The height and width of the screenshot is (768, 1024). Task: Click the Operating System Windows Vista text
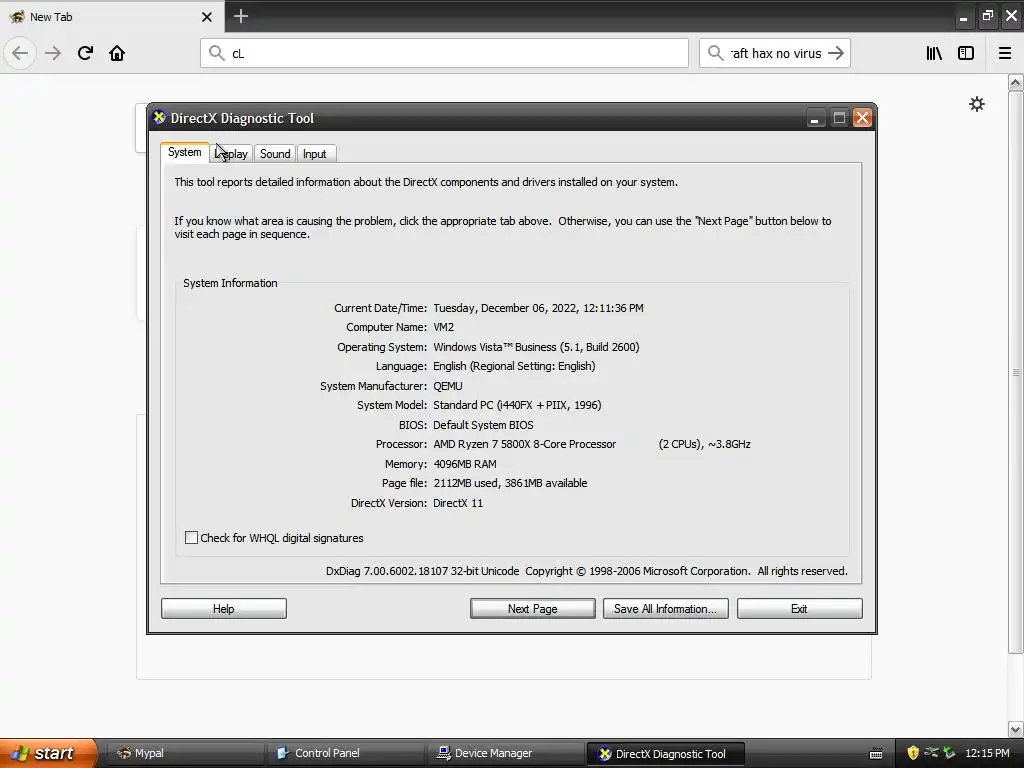click(x=536, y=347)
